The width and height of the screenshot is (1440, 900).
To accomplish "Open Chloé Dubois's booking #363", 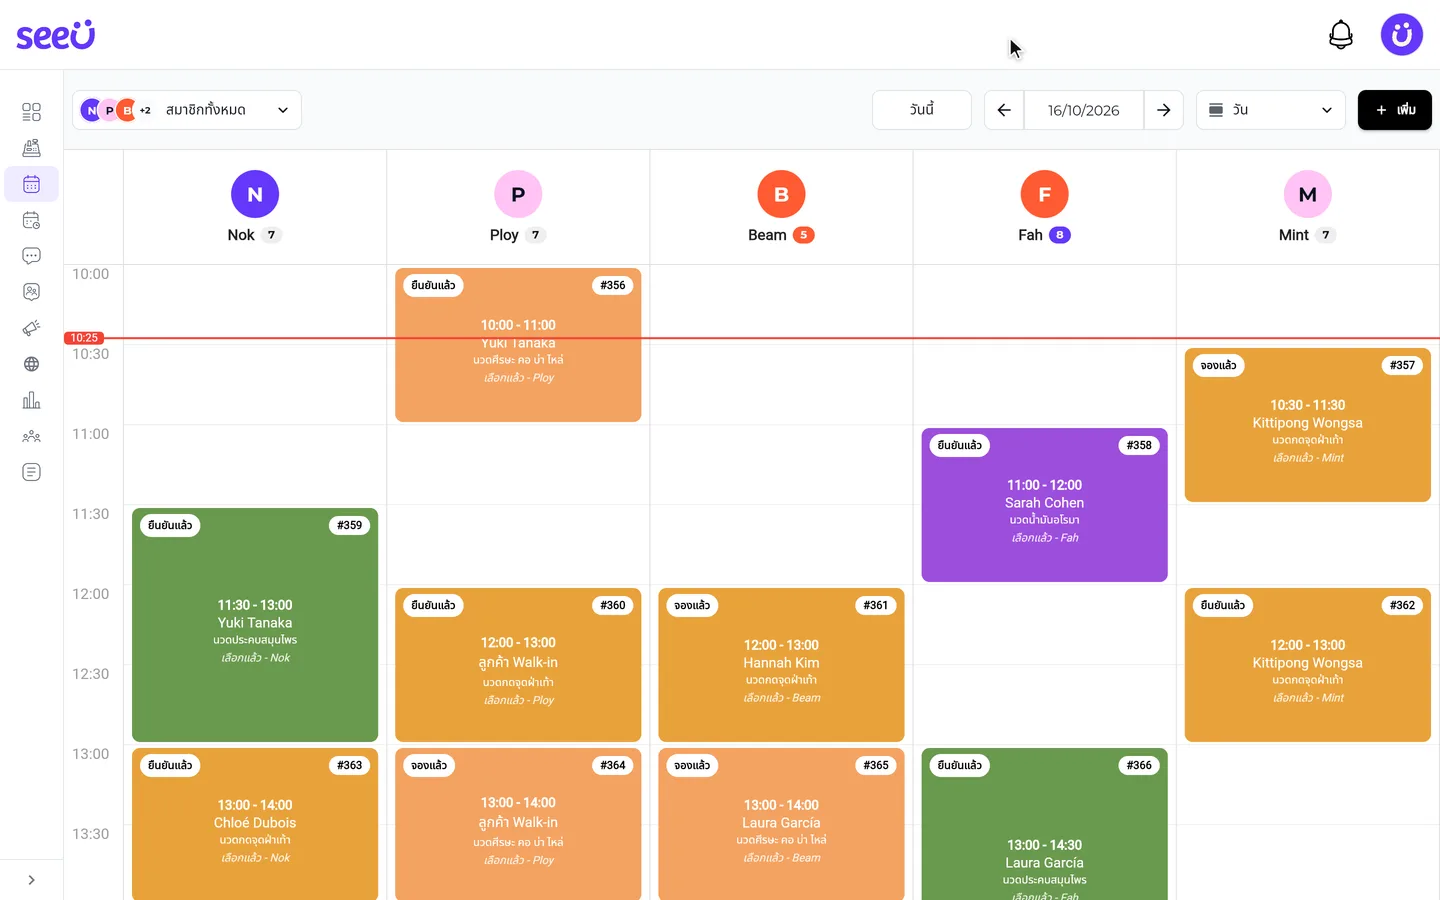I will 255,824.
